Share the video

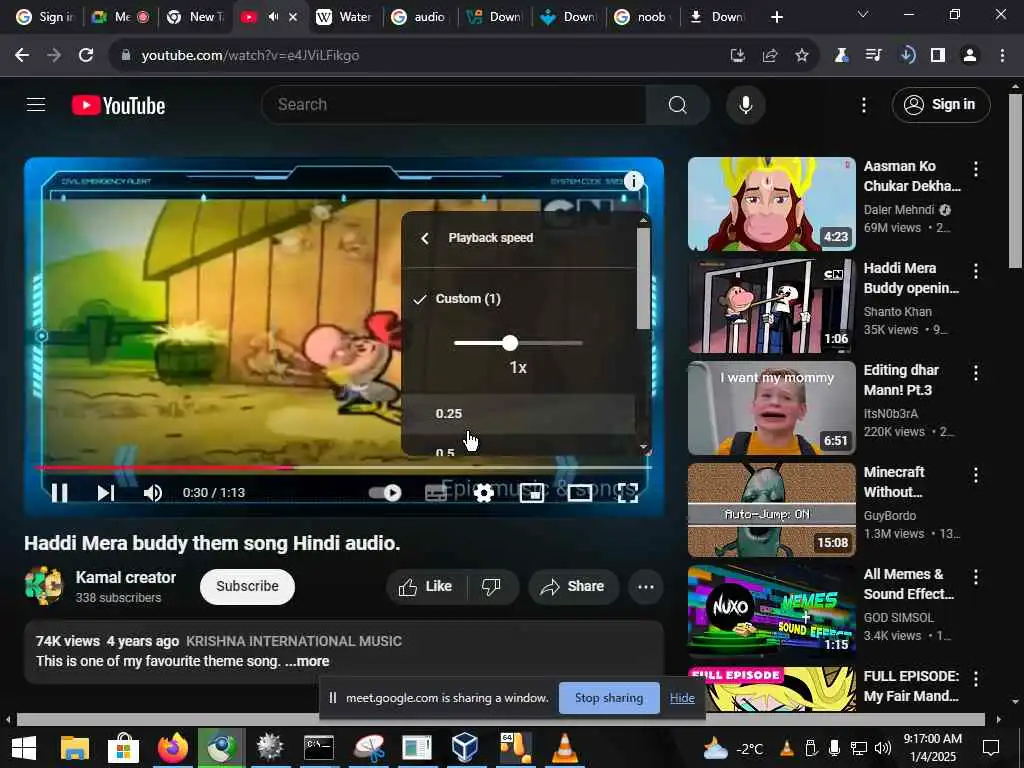(571, 586)
